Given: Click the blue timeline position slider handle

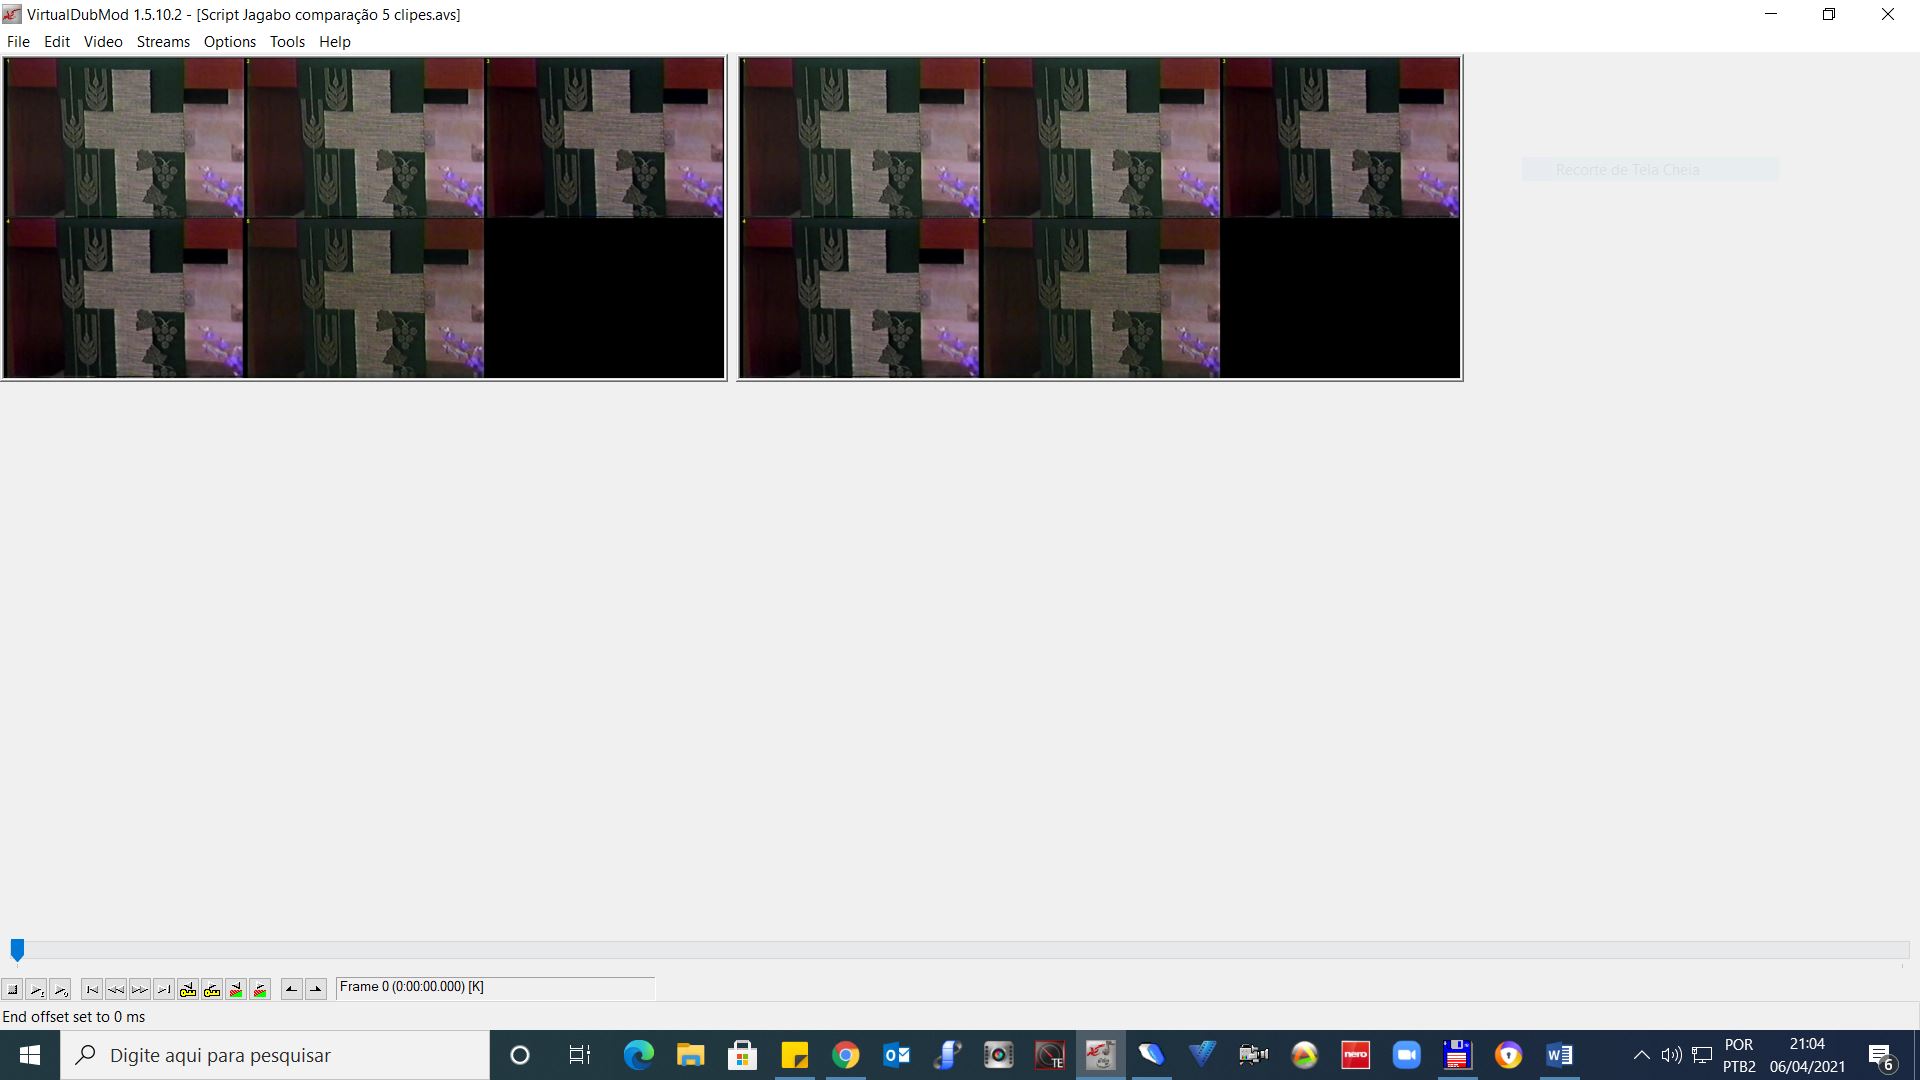Looking at the screenshot, I should (x=17, y=949).
